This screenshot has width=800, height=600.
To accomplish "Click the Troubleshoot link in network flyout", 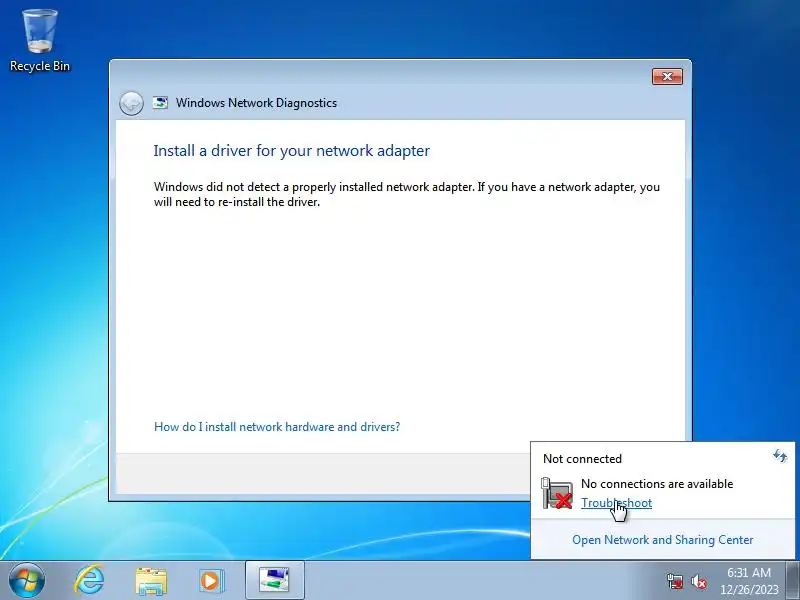I will tap(616, 503).
